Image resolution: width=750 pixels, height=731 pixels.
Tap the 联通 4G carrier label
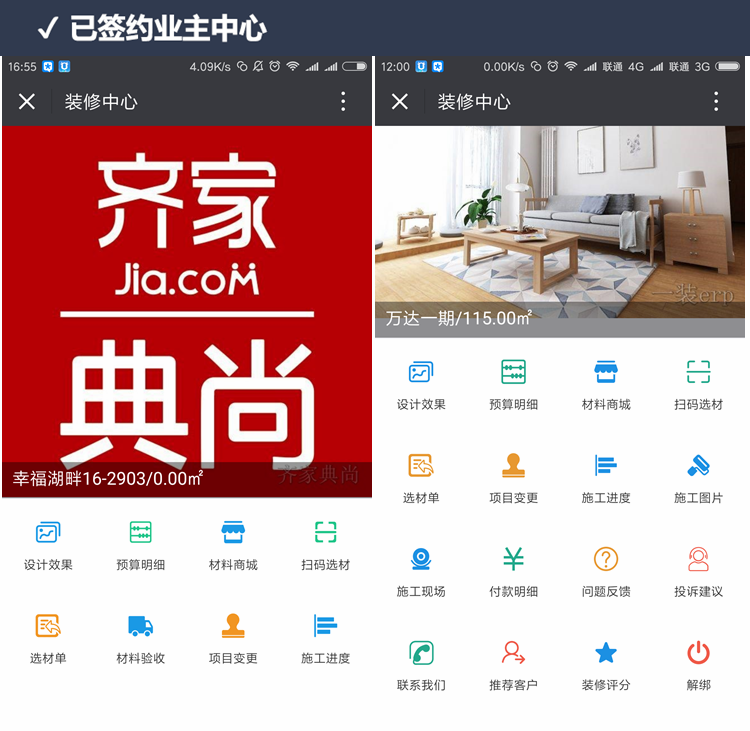(623, 66)
